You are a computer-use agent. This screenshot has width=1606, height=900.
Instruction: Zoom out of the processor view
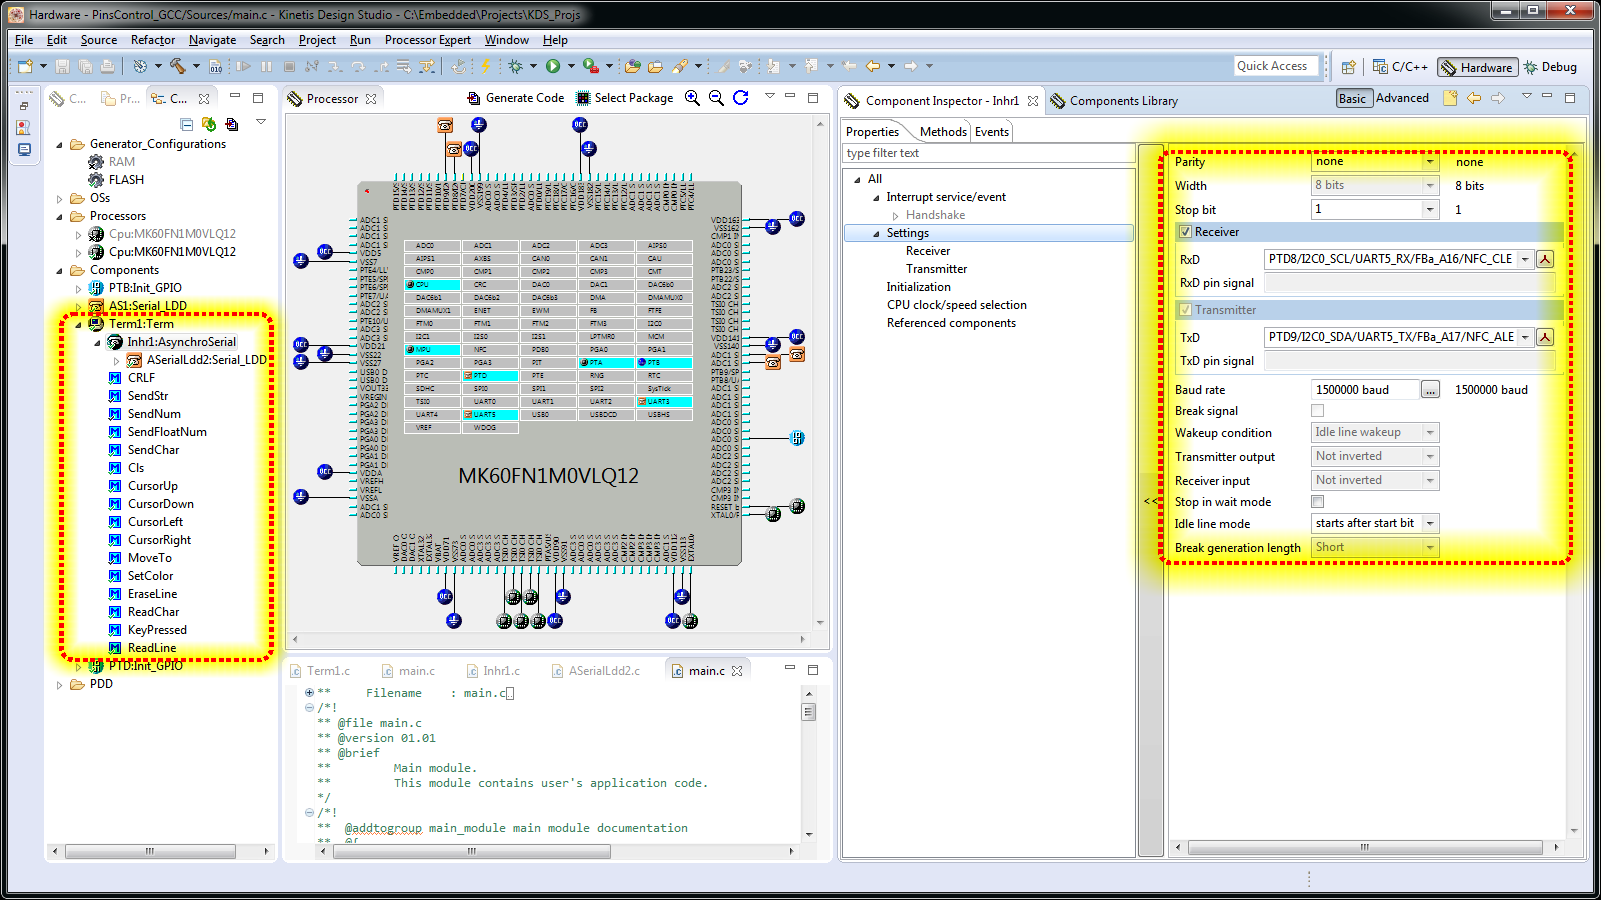click(x=716, y=98)
